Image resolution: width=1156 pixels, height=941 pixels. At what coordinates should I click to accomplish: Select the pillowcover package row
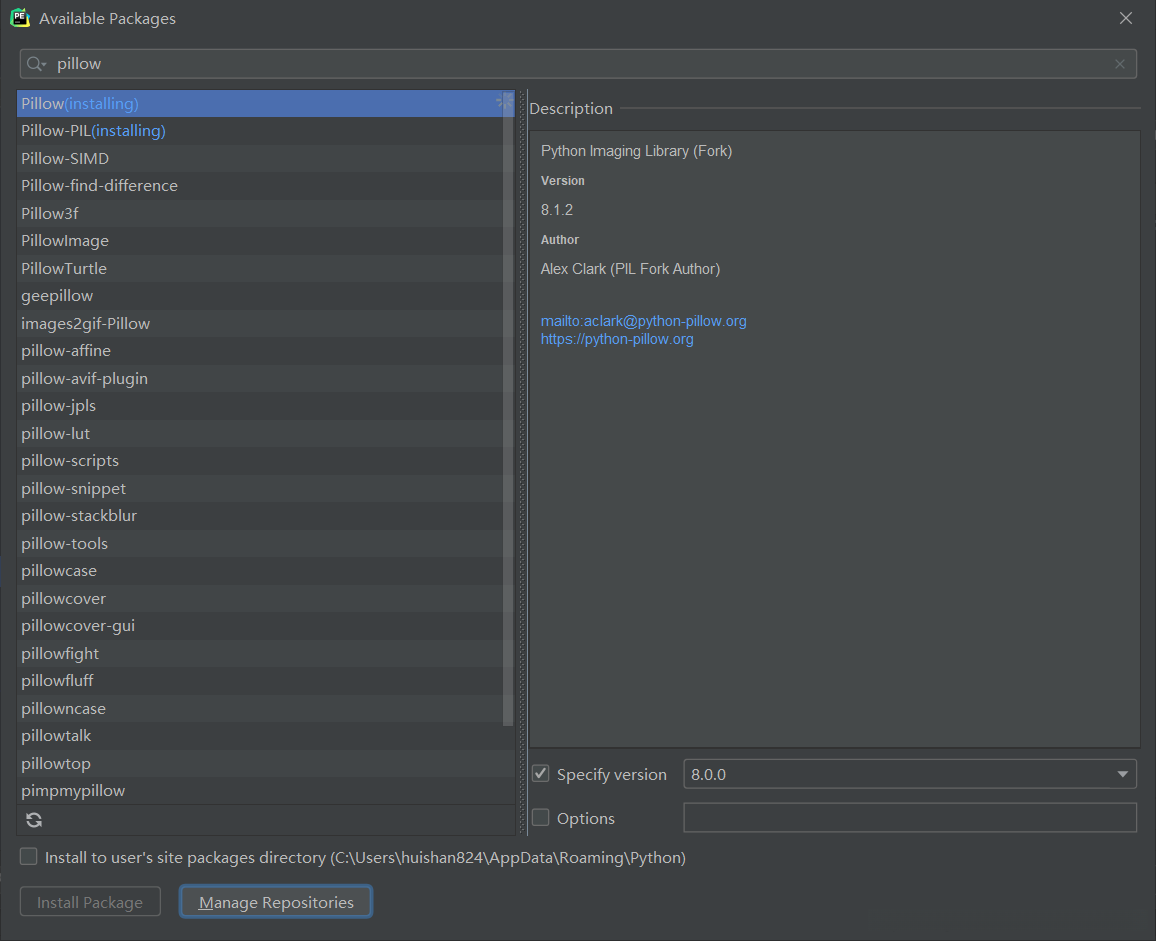[265, 598]
